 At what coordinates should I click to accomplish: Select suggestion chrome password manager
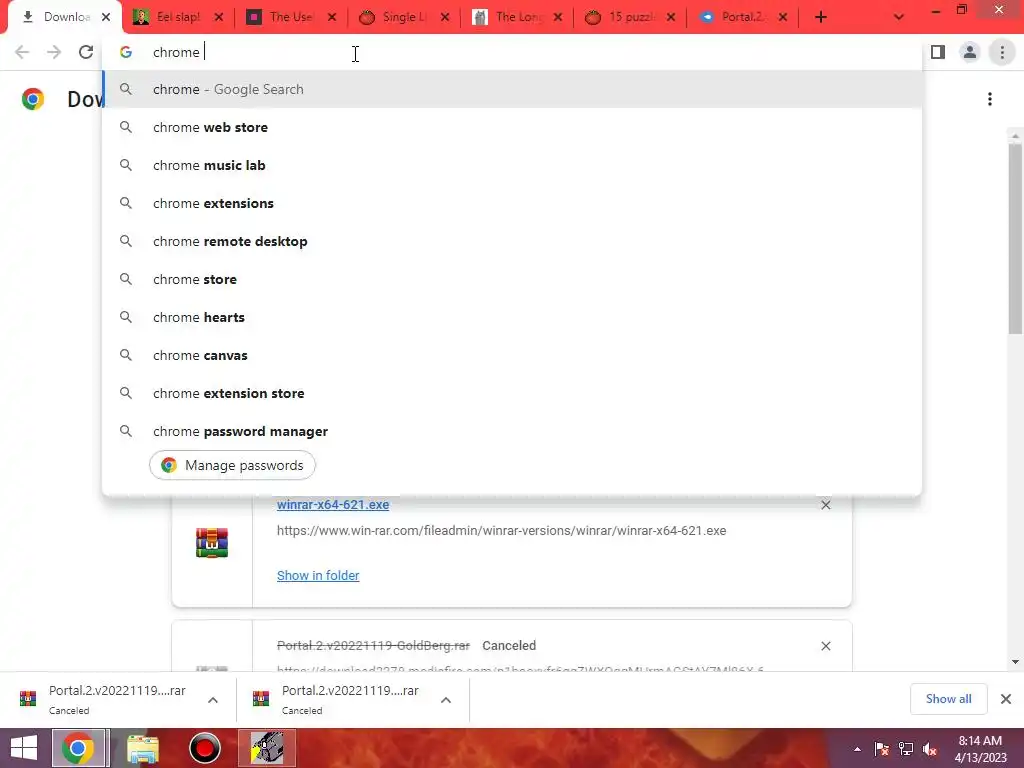[512, 431]
